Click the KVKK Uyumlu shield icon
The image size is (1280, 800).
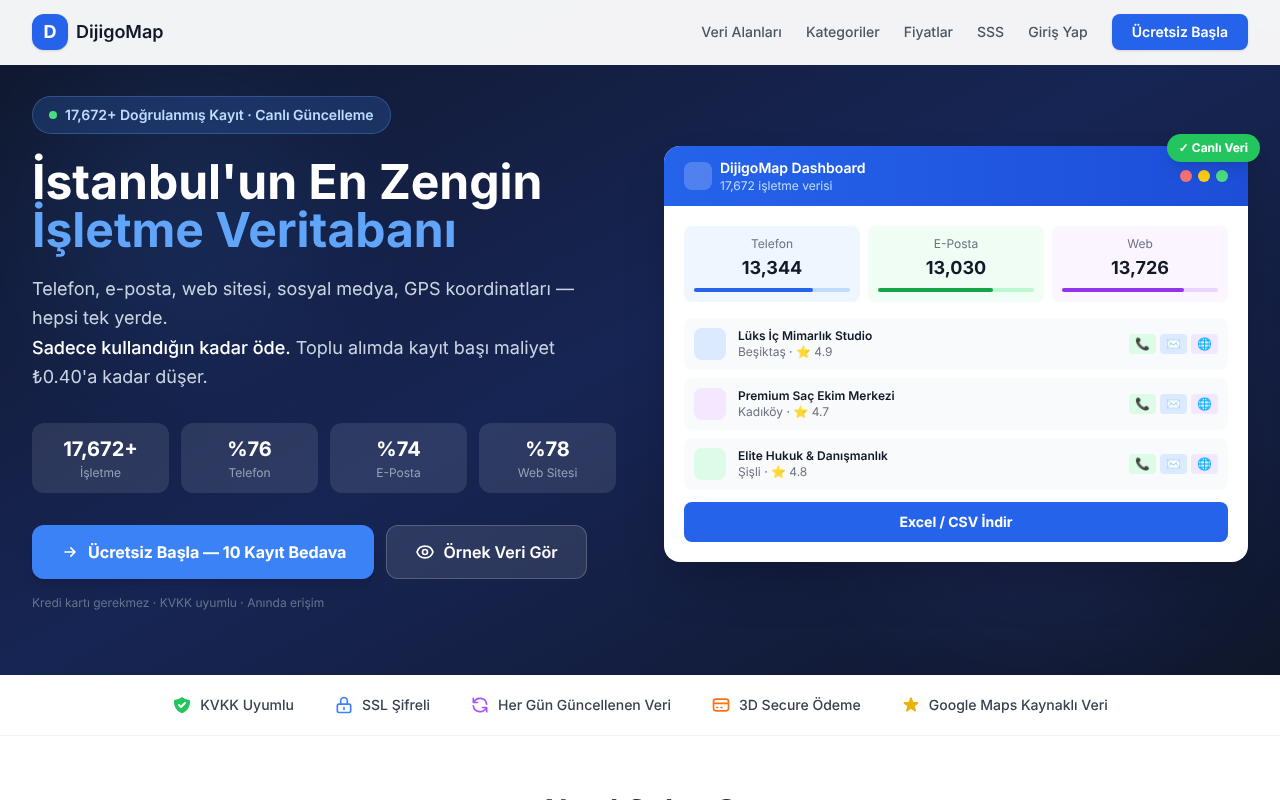tap(182, 705)
